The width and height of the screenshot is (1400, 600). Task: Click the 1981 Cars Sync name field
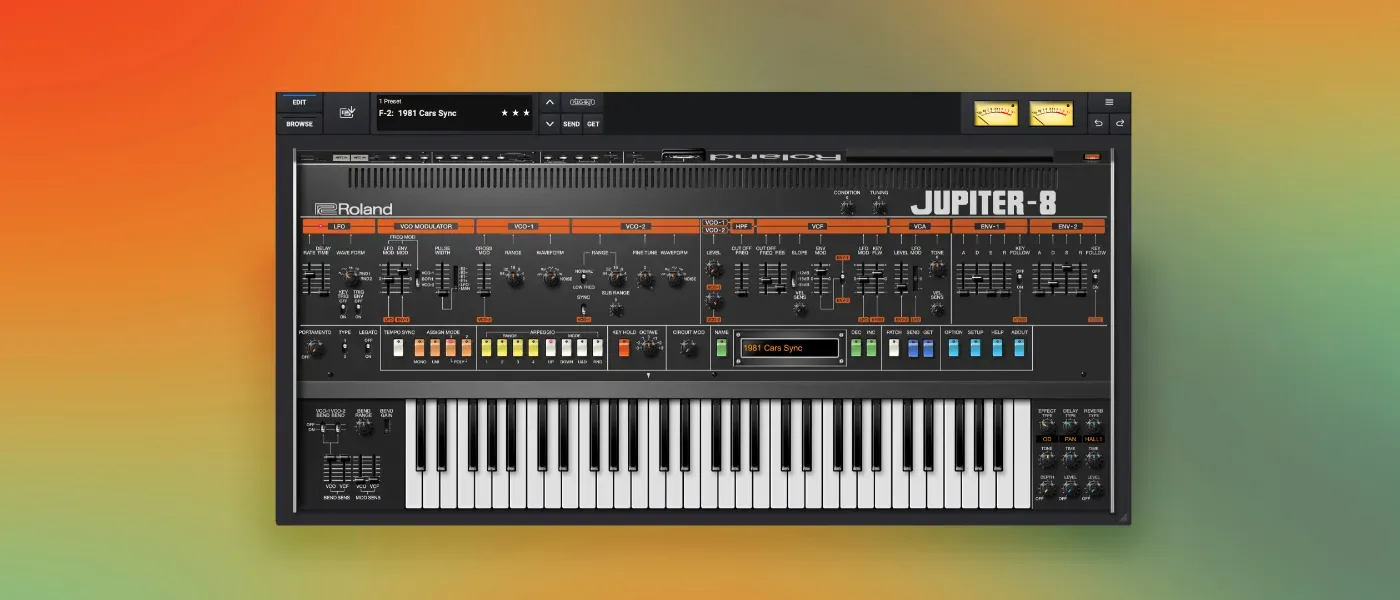[790, 348]
